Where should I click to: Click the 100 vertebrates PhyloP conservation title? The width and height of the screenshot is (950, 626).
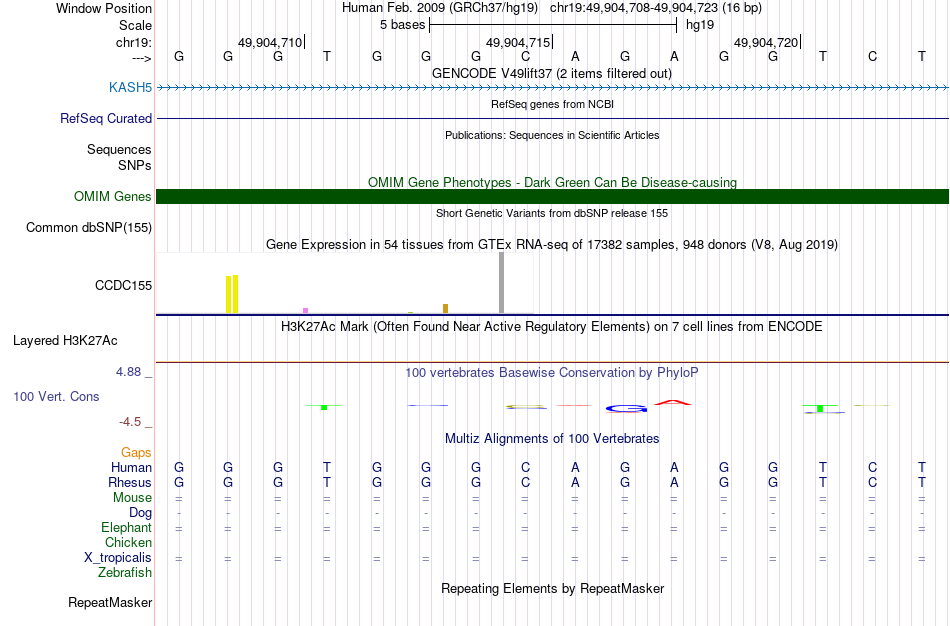coord(552,373)
